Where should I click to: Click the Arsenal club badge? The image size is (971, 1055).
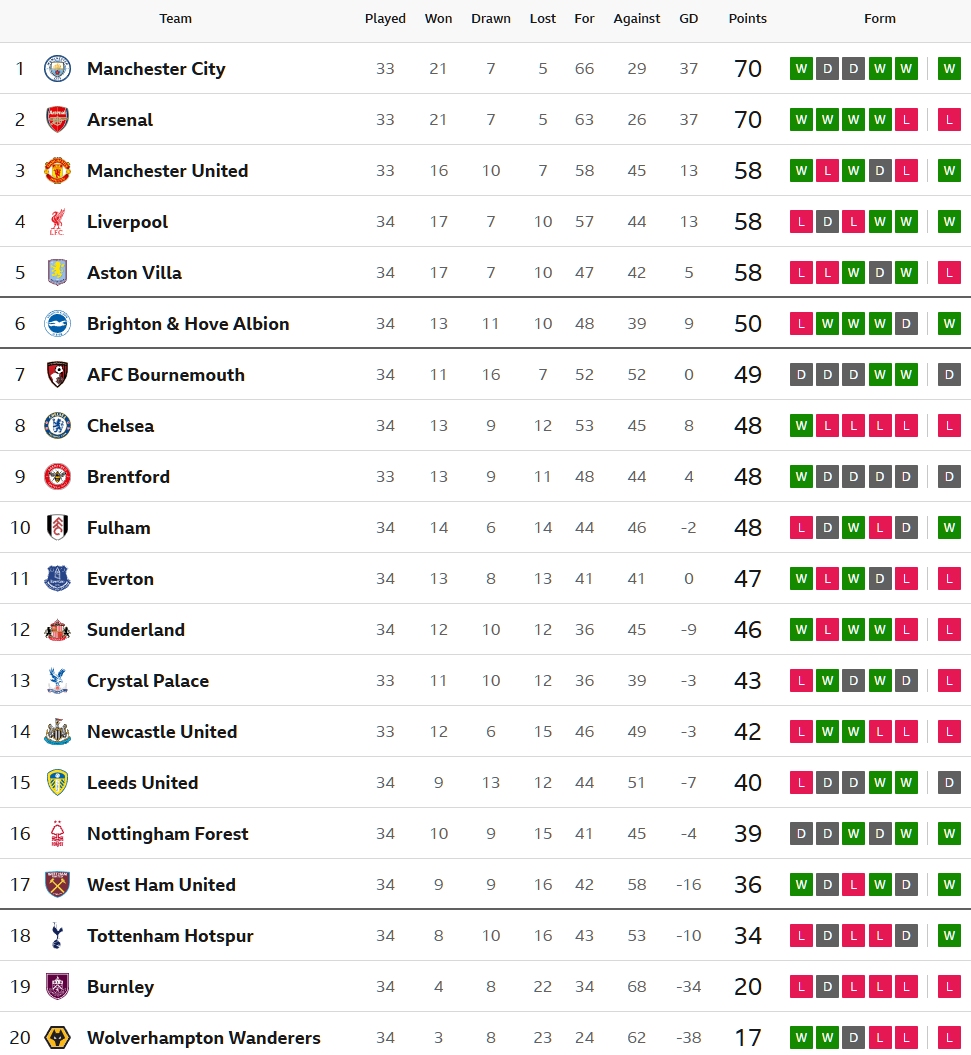[57, 120]
